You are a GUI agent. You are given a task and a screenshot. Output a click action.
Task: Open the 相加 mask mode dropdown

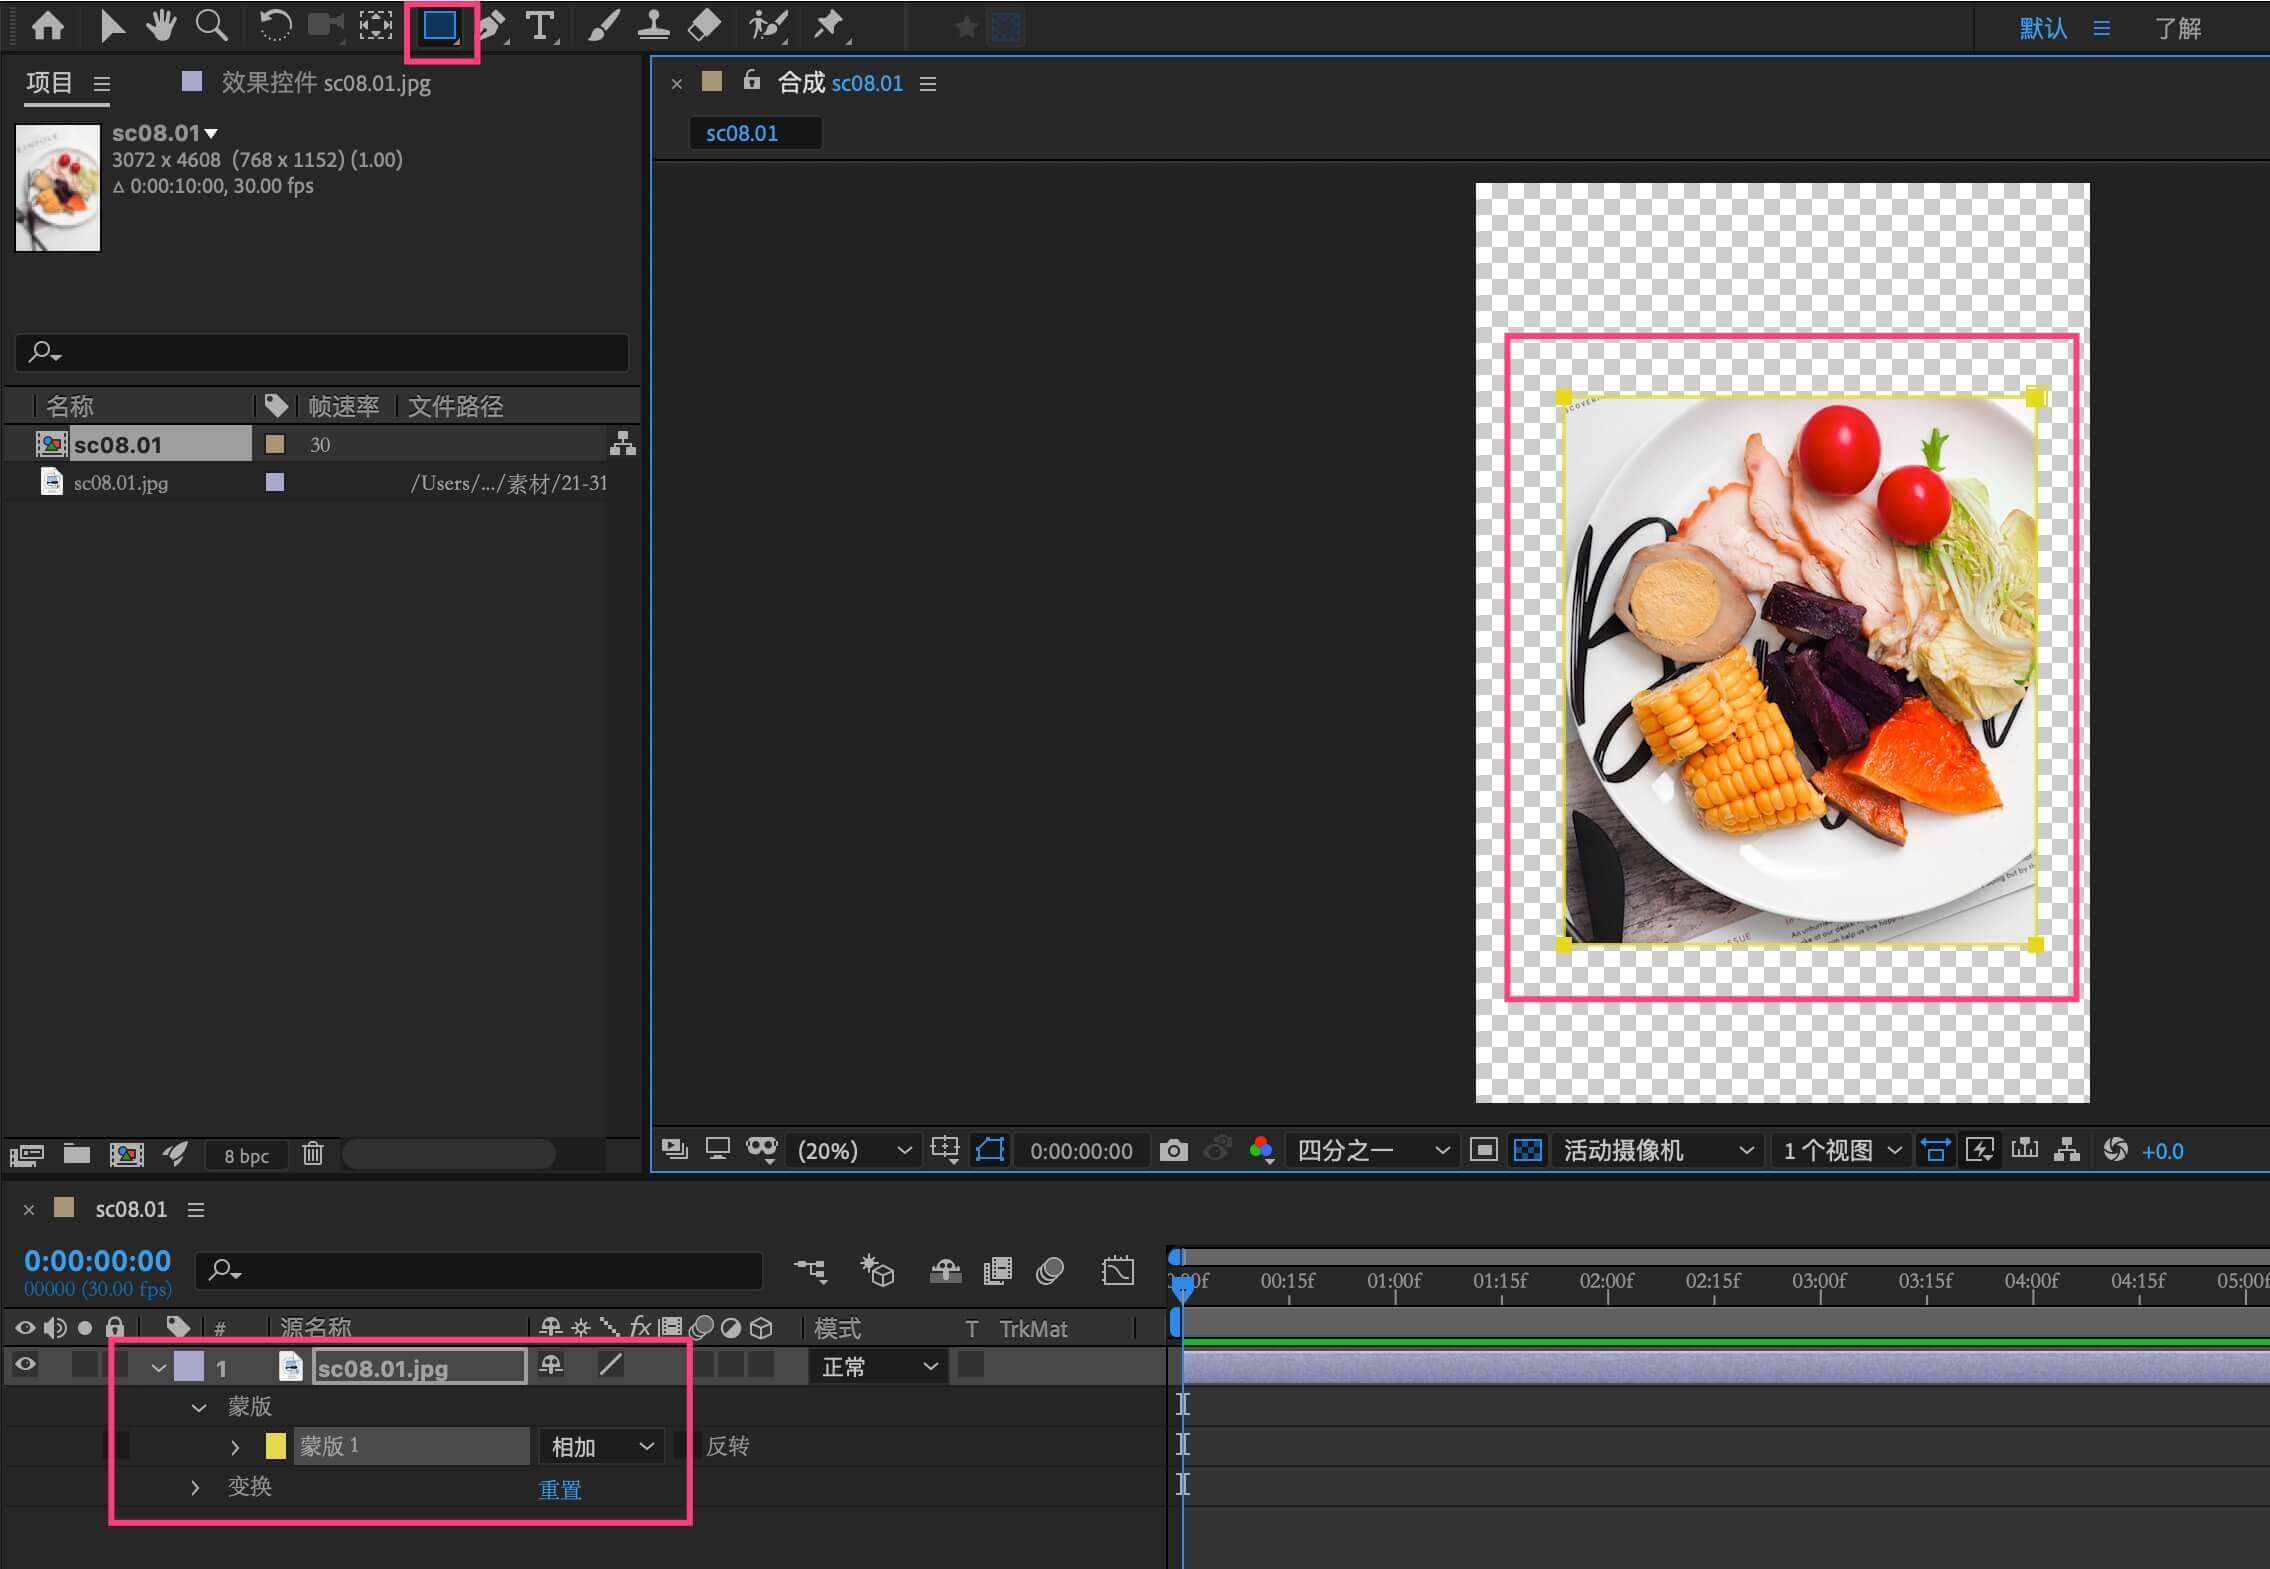point(601,1446)
